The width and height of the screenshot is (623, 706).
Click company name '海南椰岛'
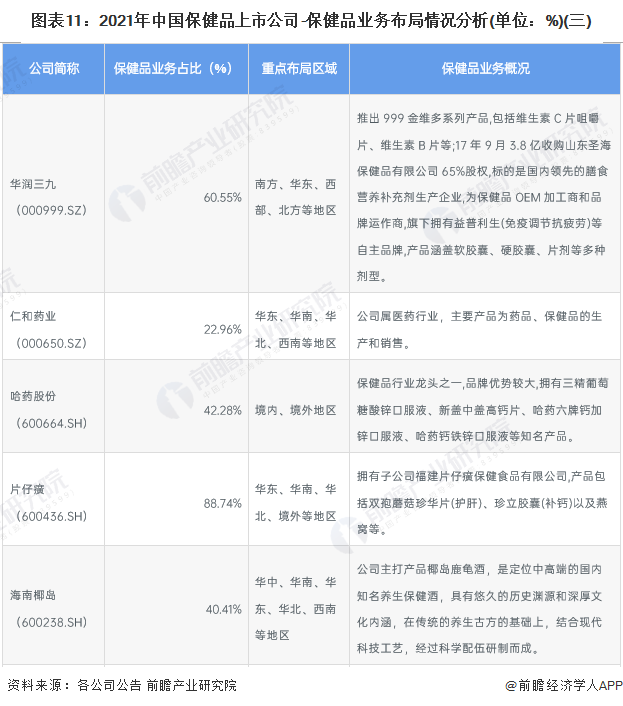point(33,595)
